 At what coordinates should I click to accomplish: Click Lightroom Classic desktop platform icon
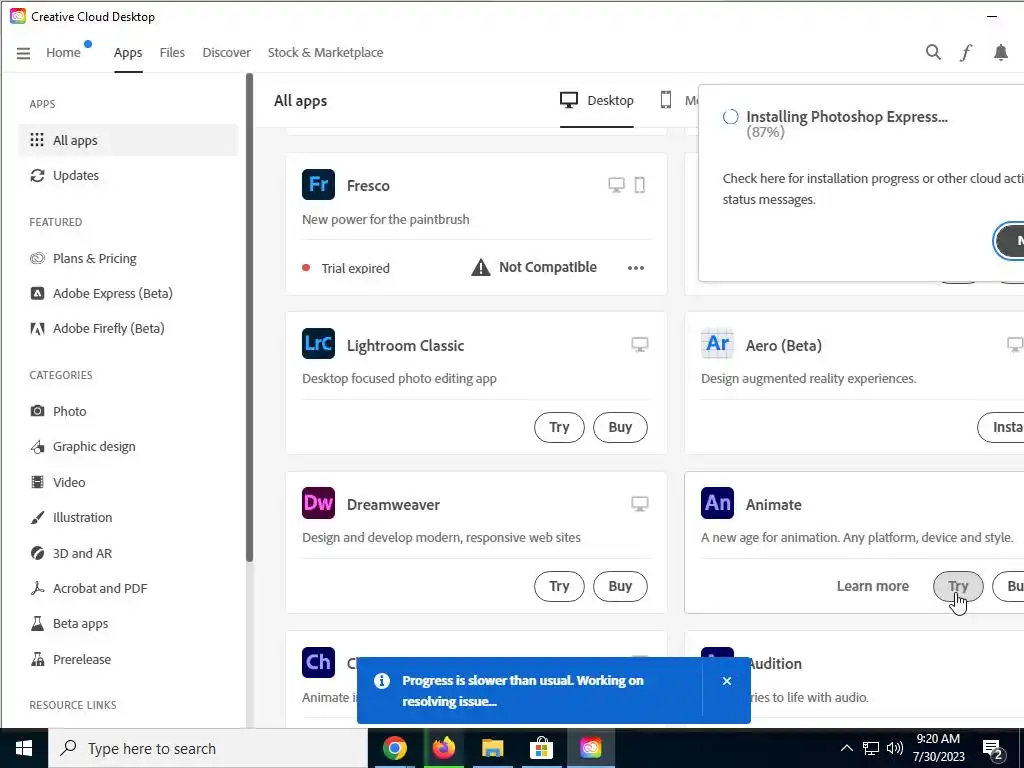[640, 344]
